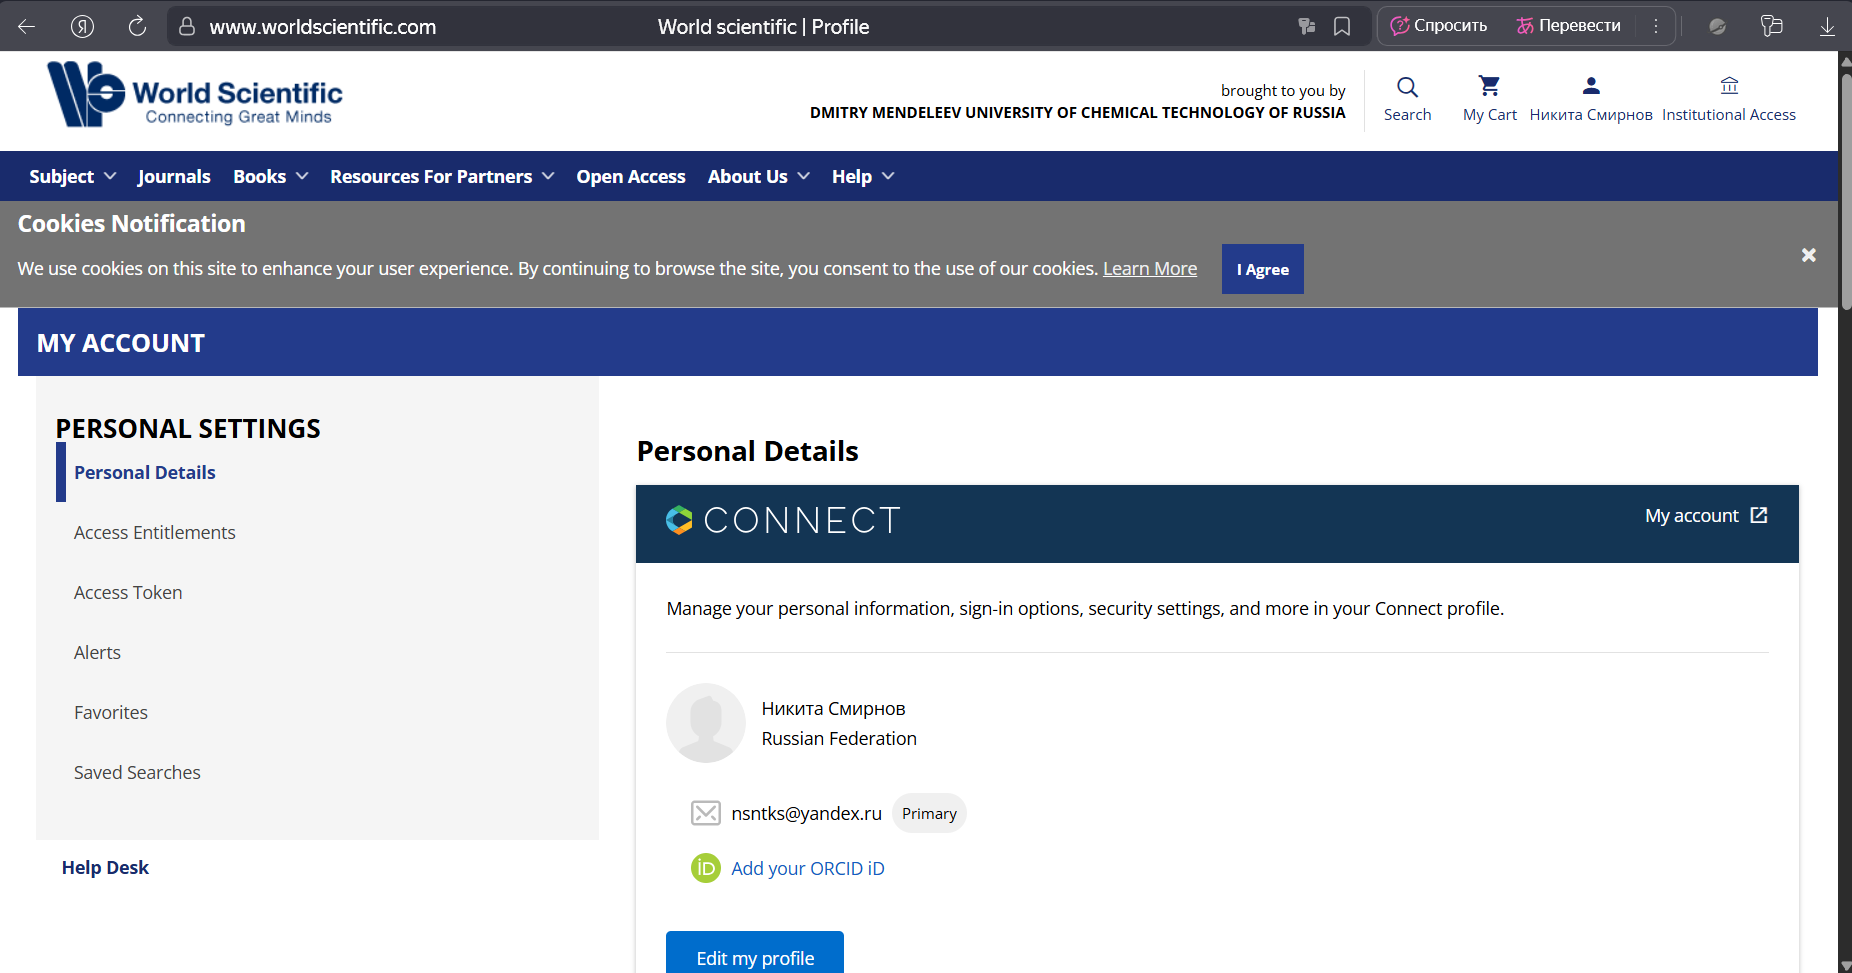The height and width of the screenshot is (973, 1852).
Task: Open the Learn More cookies link
Action: (x=1149, y=269)
